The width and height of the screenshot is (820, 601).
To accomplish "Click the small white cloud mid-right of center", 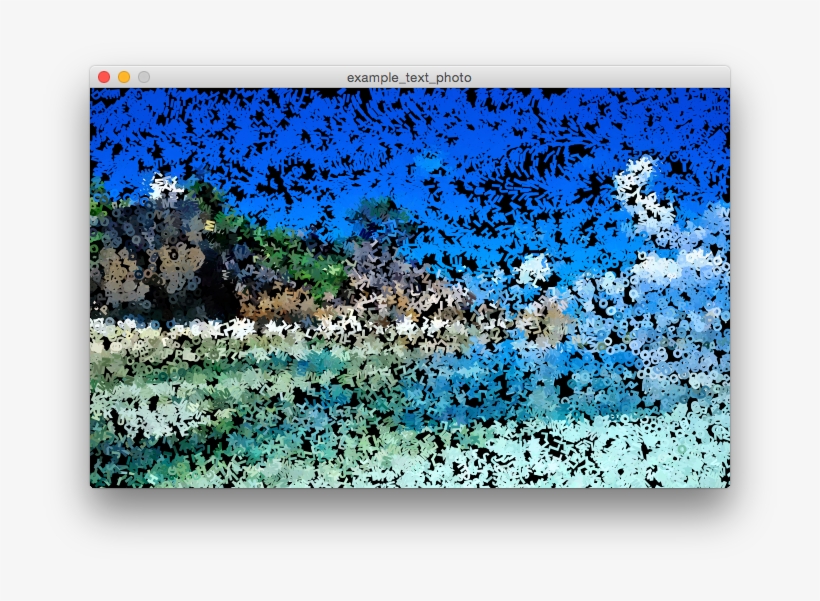I will pos(533,268).
